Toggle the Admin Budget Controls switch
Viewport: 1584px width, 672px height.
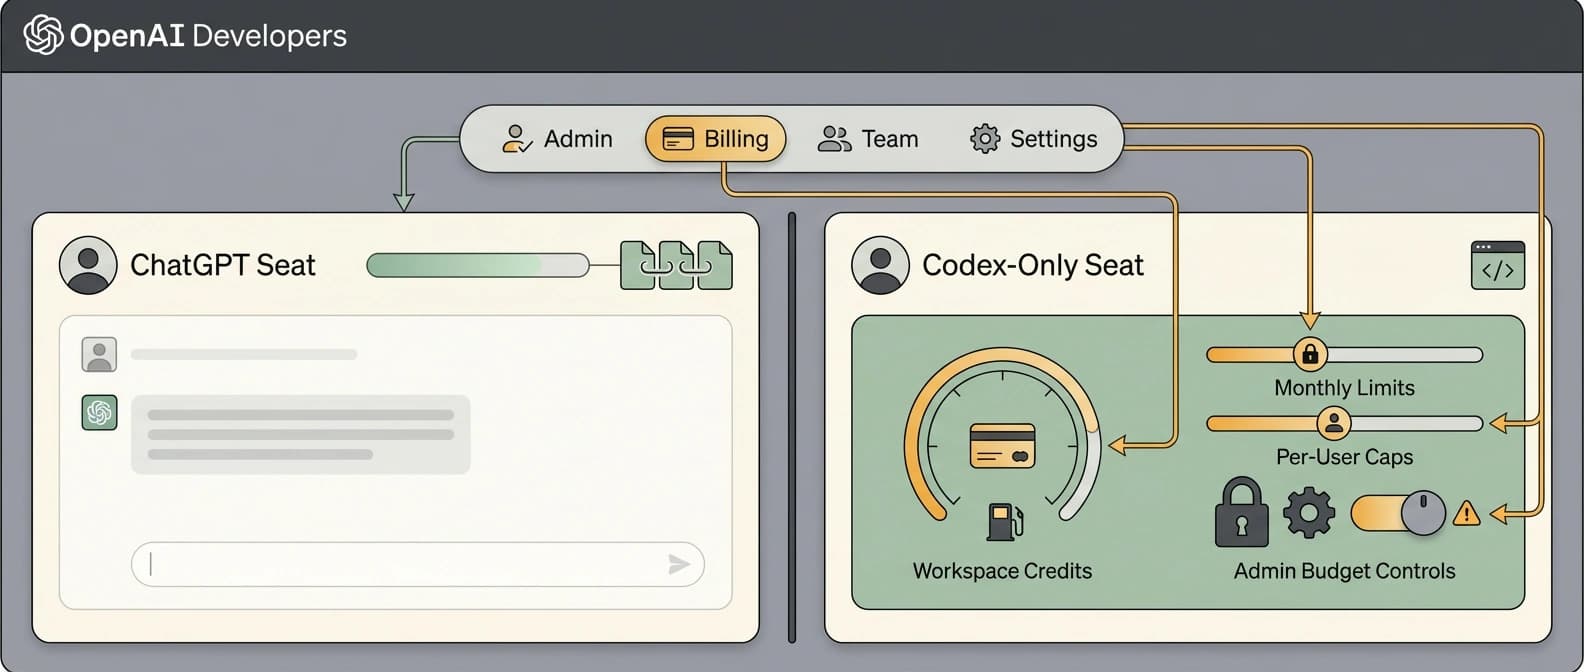1398,513
